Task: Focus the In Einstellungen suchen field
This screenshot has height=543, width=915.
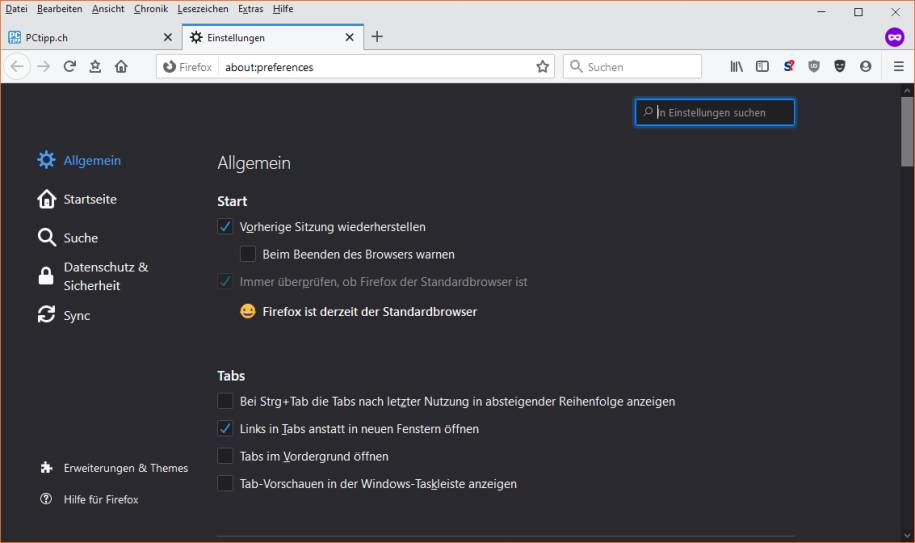Action: pyautogui.click(x=715, y=112)
